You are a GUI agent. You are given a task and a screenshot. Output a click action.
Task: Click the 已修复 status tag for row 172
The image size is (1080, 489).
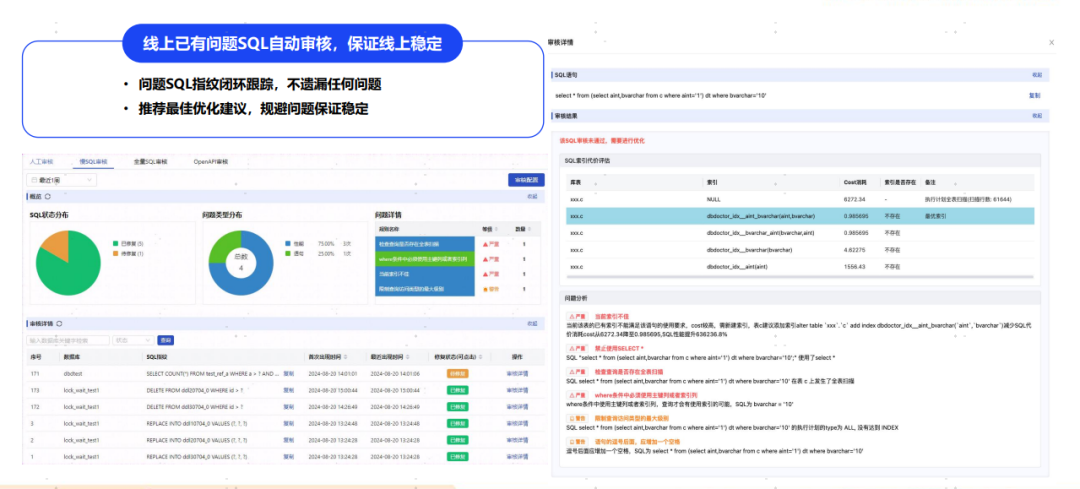(x=457, y=407)
